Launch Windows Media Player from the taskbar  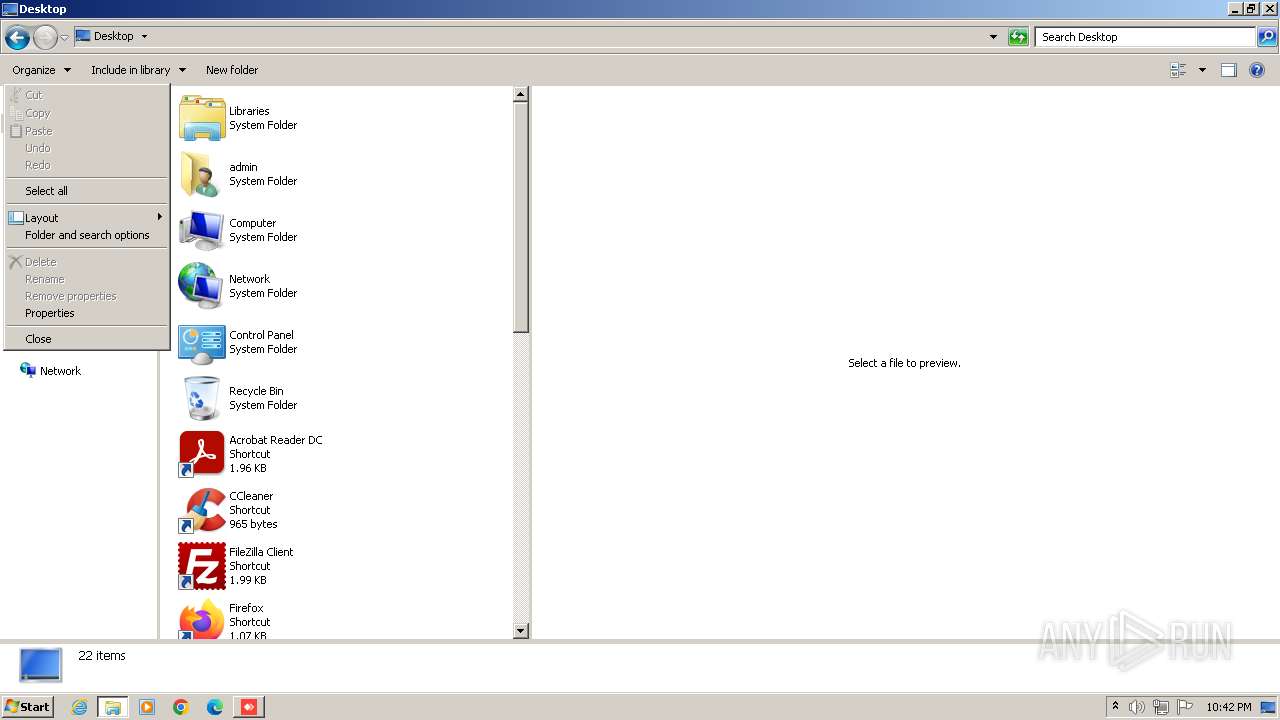[x=147, y=707]
